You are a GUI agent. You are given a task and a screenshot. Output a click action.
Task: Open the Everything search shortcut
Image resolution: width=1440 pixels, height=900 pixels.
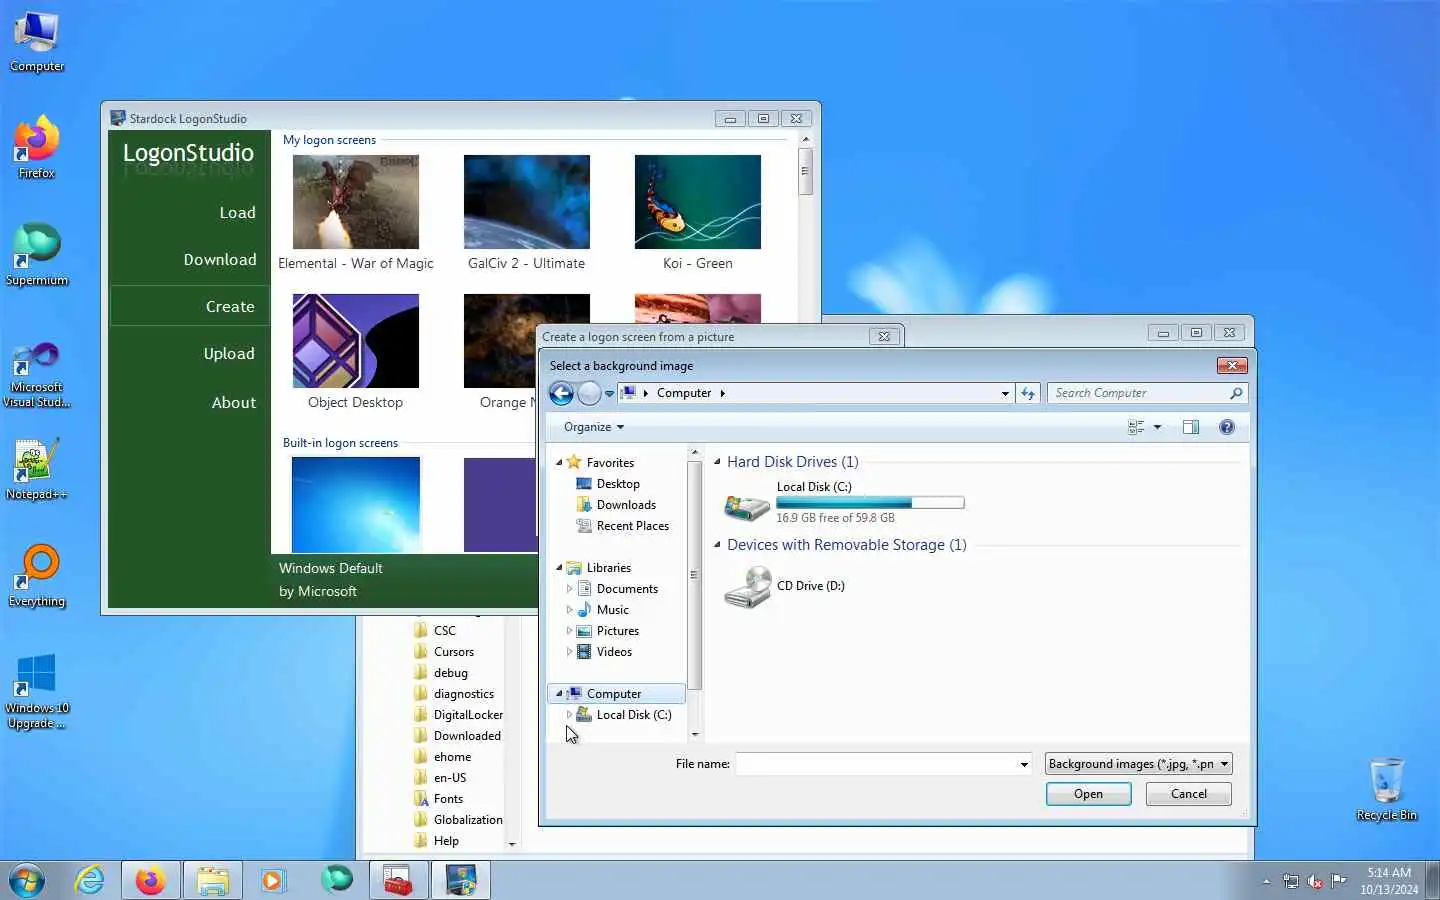pyautogui.click(x=37, y=576)
